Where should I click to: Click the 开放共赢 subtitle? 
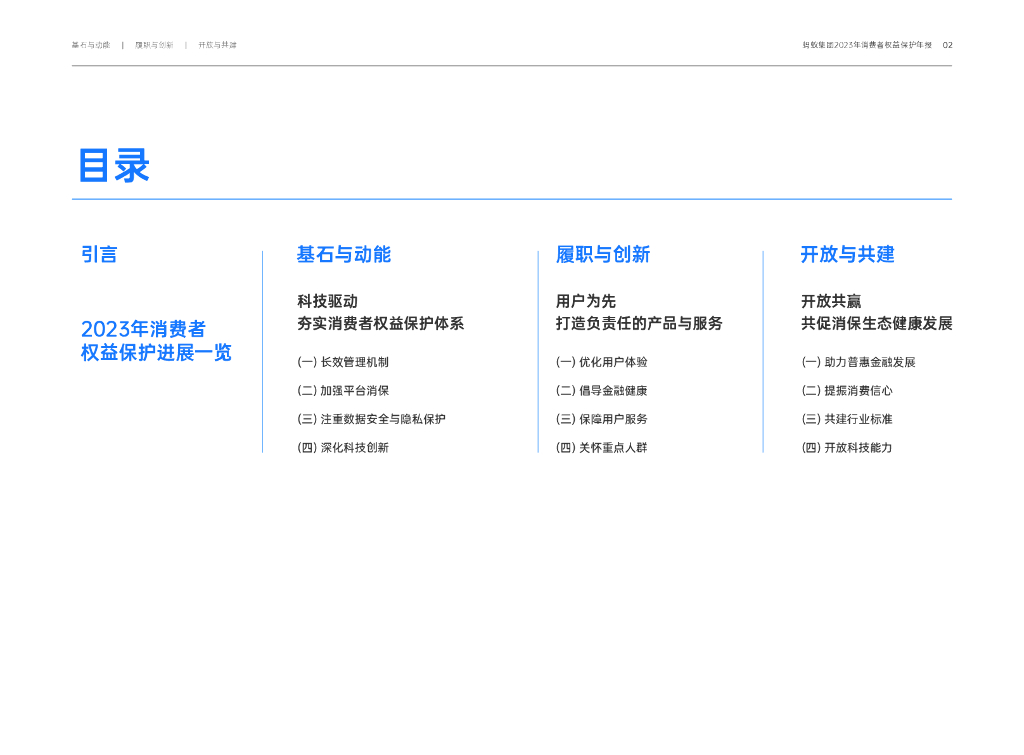tap(831, 301)
